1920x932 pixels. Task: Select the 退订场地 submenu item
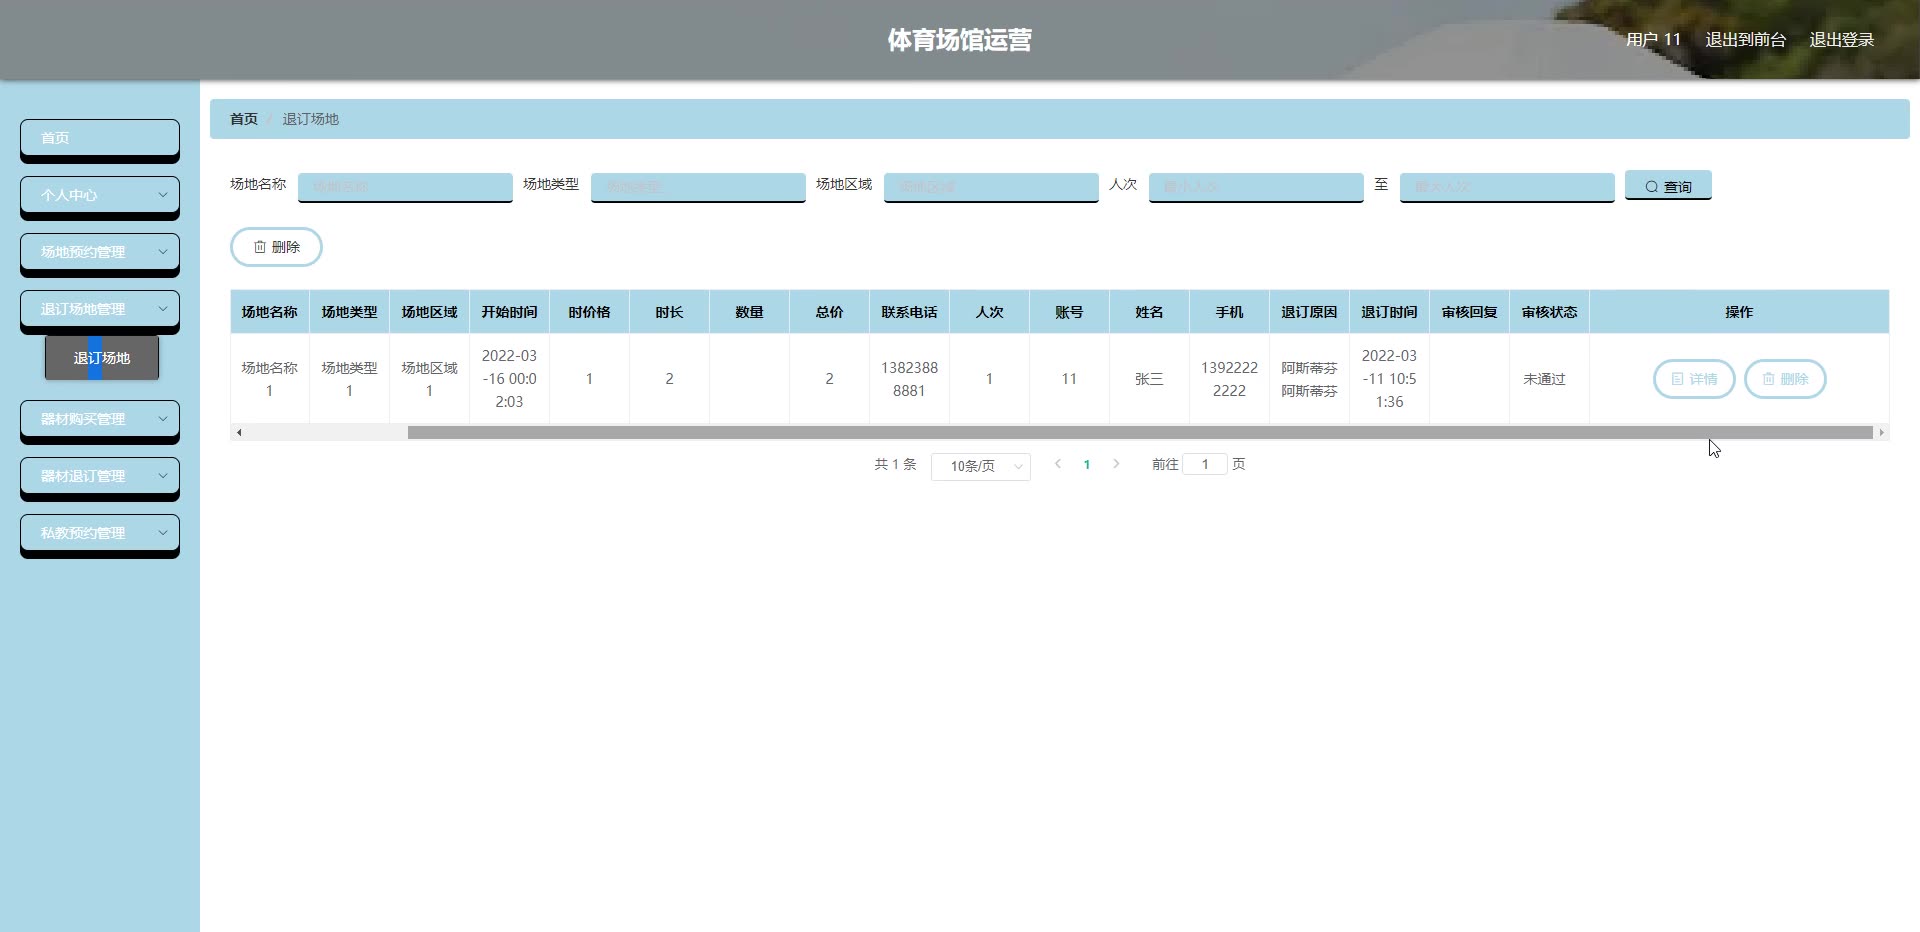(x=102, y=358)
